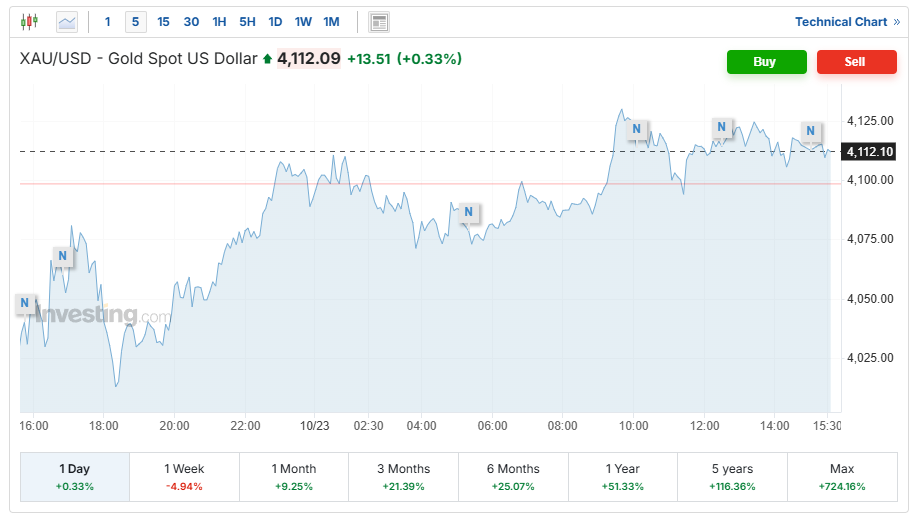Click the news marker near 05:00
Viewport: 918px width, 525px height.
tap(467, 213)
